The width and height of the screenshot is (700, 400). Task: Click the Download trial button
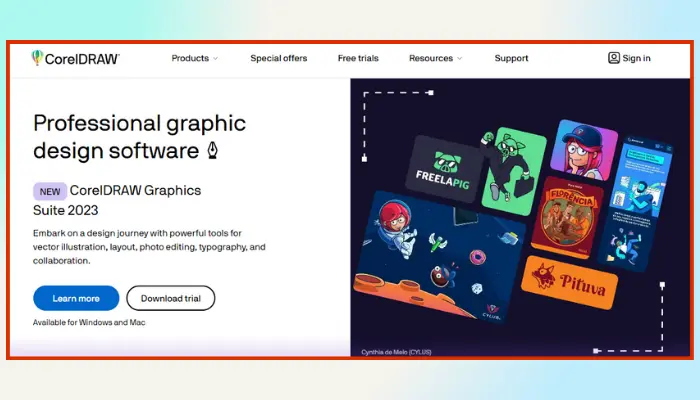(x=171, y=298)
